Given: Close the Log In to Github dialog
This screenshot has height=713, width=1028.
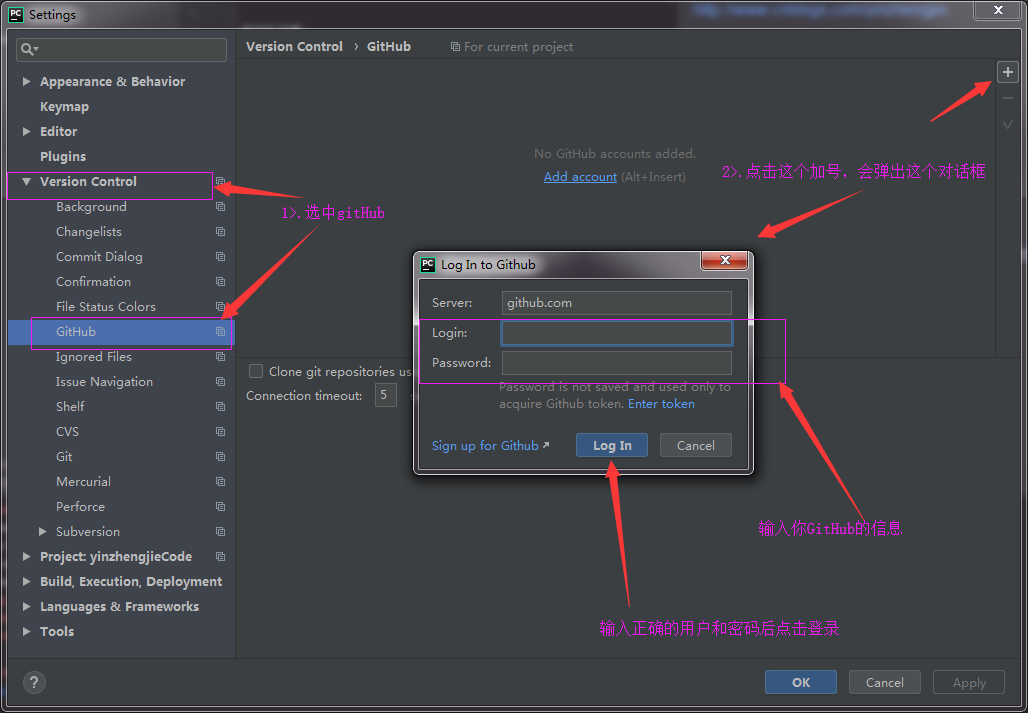Looking at the screenshot, I should (x=724, y=260).
